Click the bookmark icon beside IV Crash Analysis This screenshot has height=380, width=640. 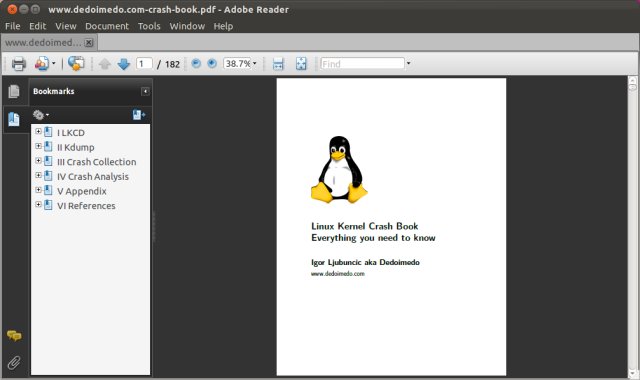tap(48, 176)
